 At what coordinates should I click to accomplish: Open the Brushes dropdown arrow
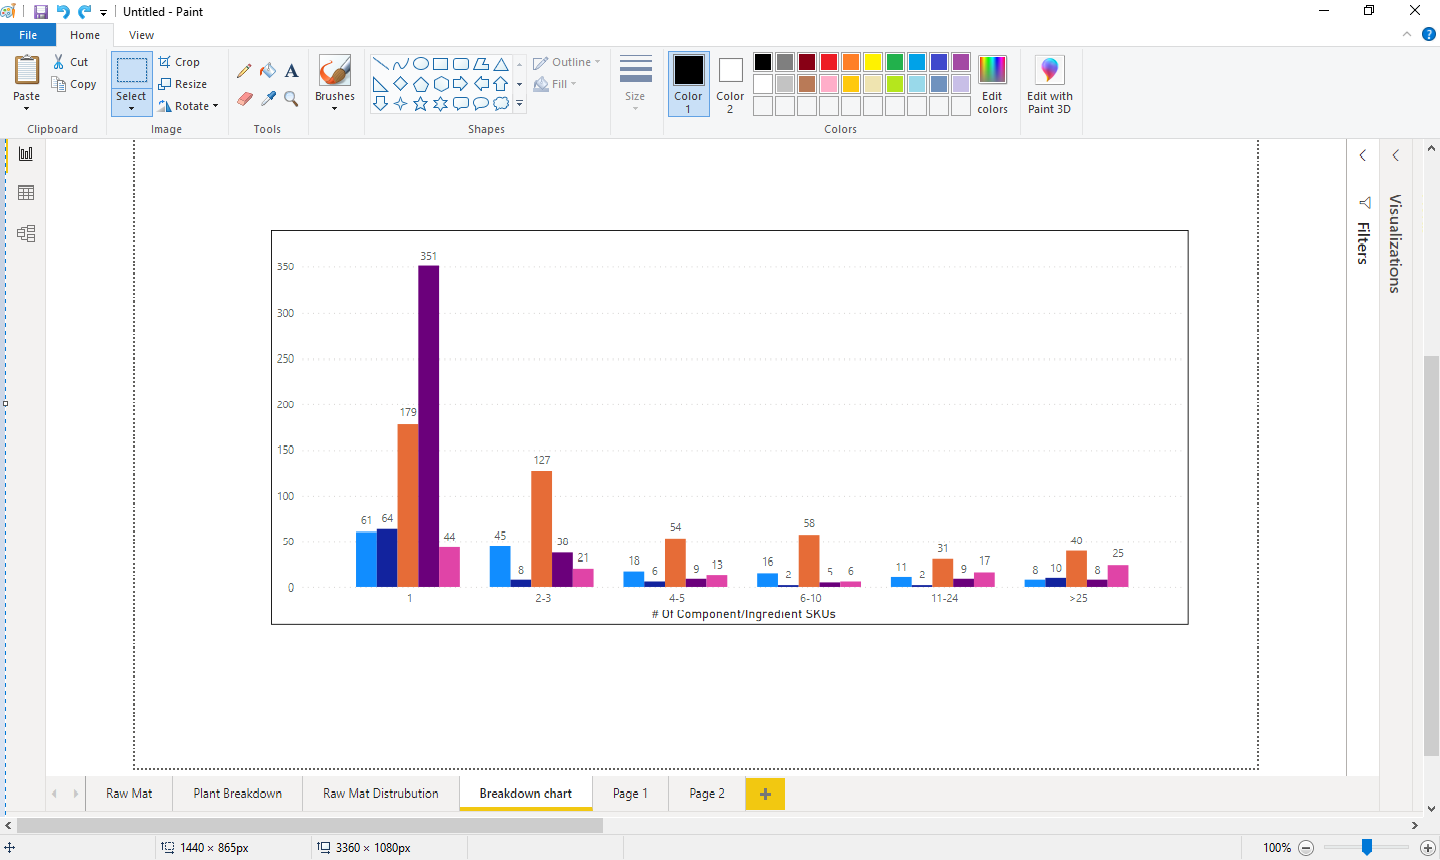(x=334, y=108)
